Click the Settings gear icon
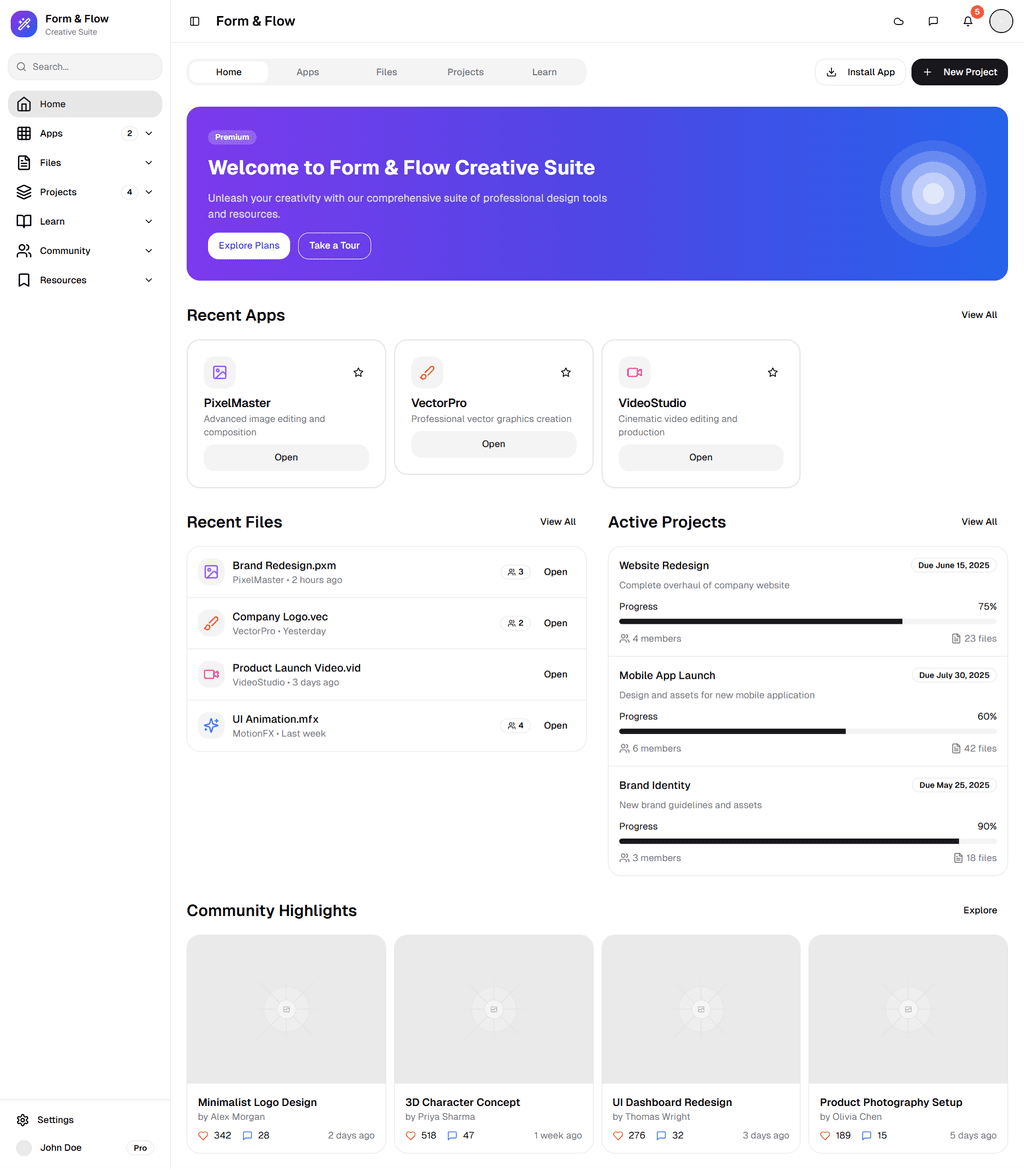1024x1170 pixels. click(22, 1120)
